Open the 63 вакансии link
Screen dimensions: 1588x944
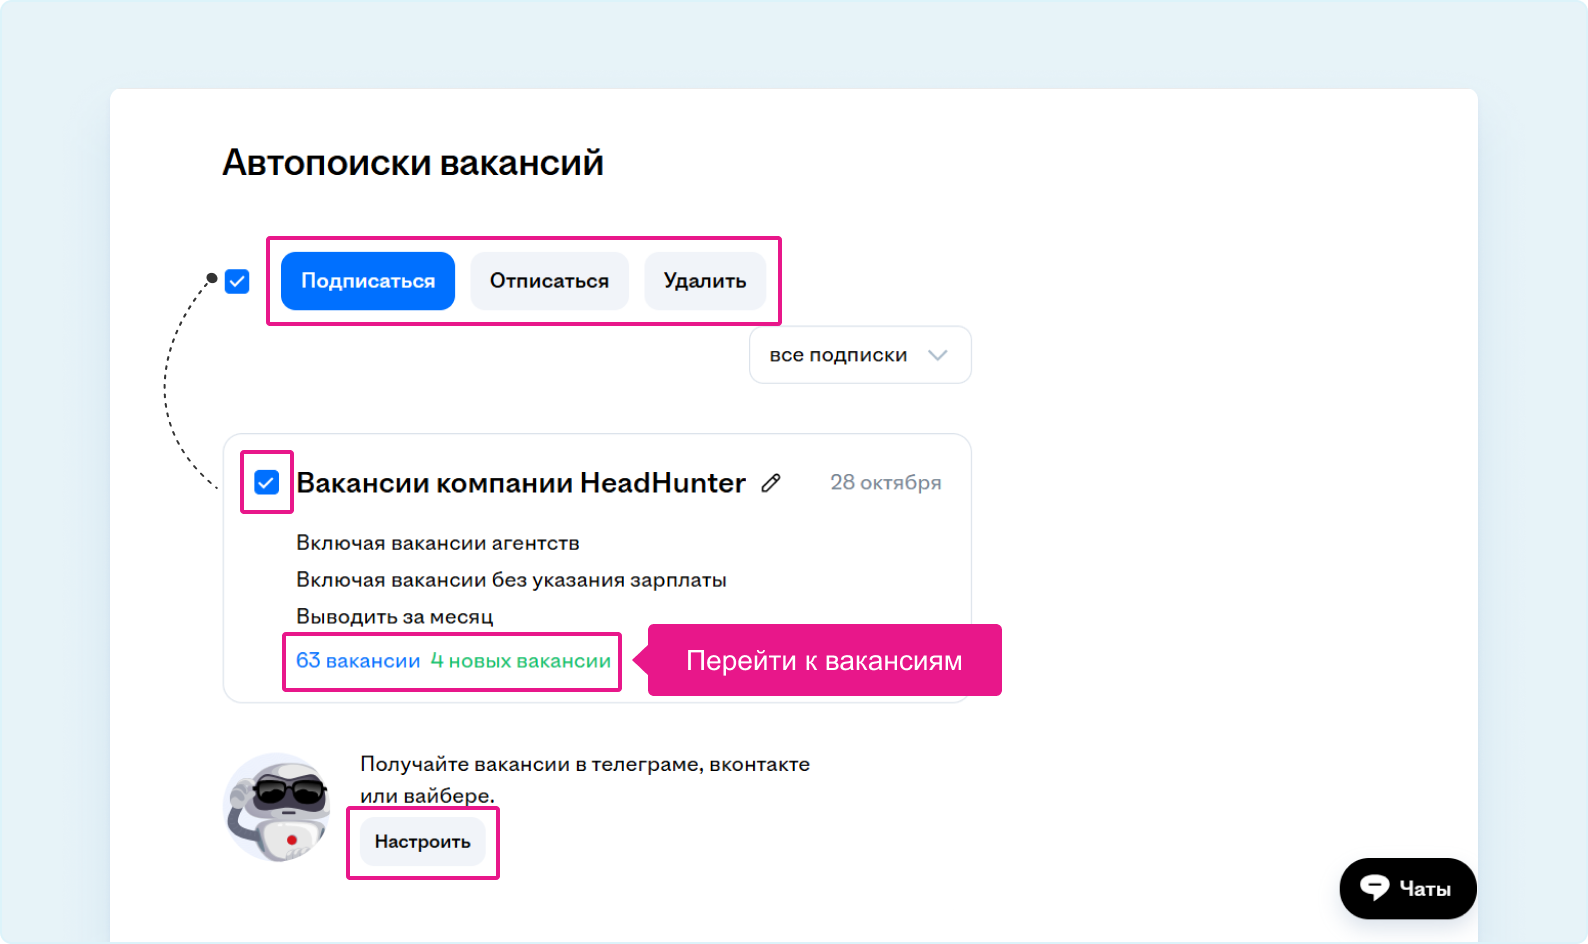coord(357,661)
